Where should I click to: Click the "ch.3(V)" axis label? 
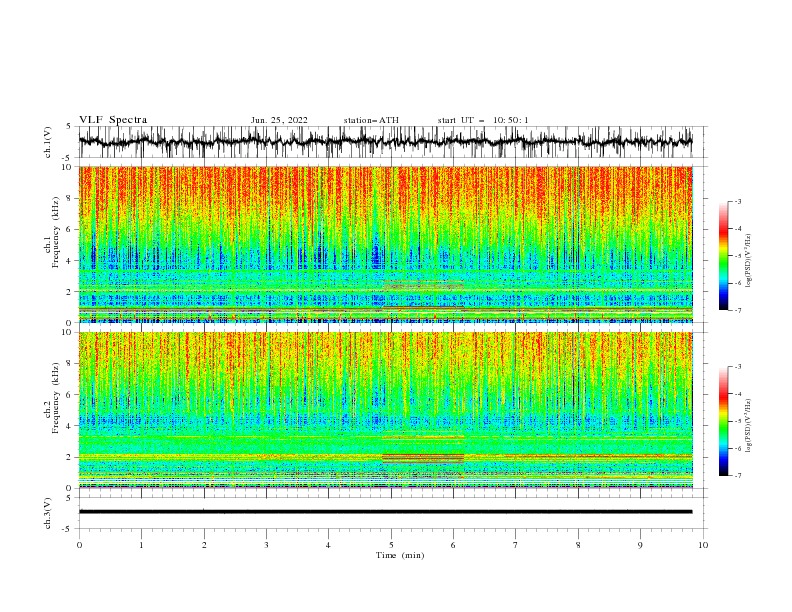click(x=48, y=513)
